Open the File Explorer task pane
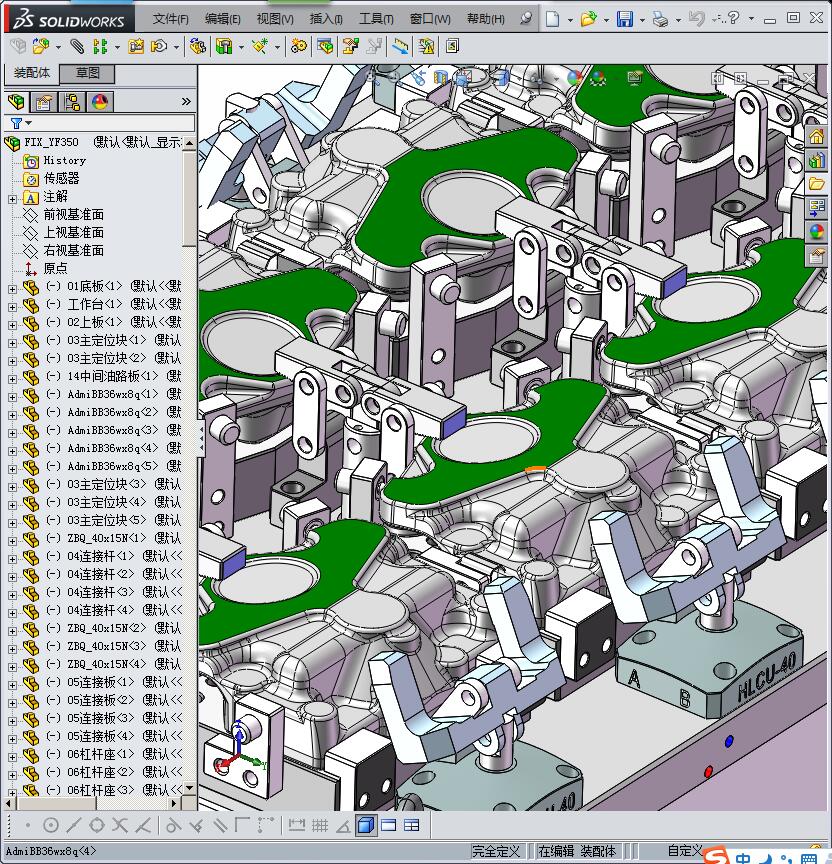The image size is (832, 864). (x=817, y=183)
